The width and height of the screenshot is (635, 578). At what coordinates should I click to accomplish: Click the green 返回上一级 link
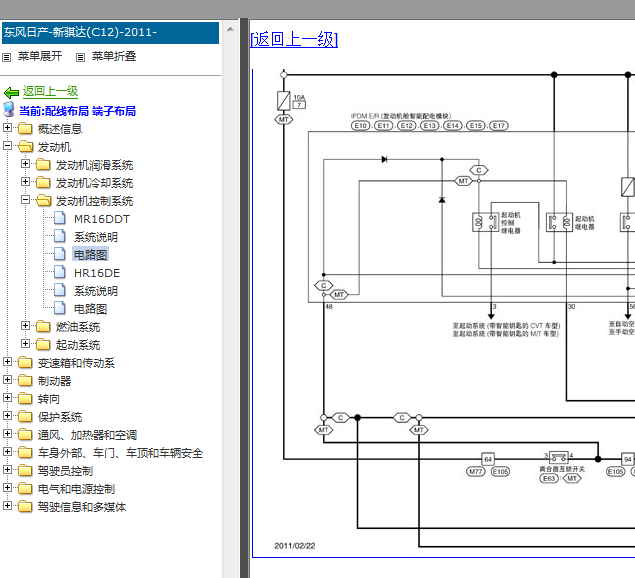[x=50, y=91]
